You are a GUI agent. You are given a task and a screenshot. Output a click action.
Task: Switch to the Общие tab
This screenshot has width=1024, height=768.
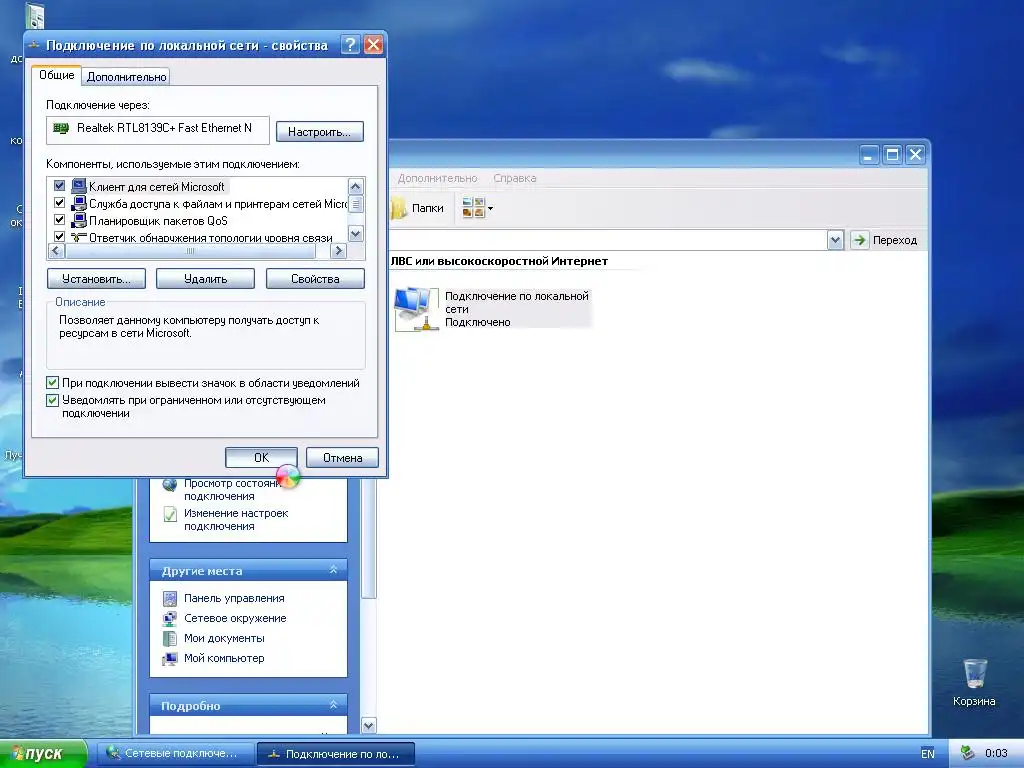click(57, 75)
